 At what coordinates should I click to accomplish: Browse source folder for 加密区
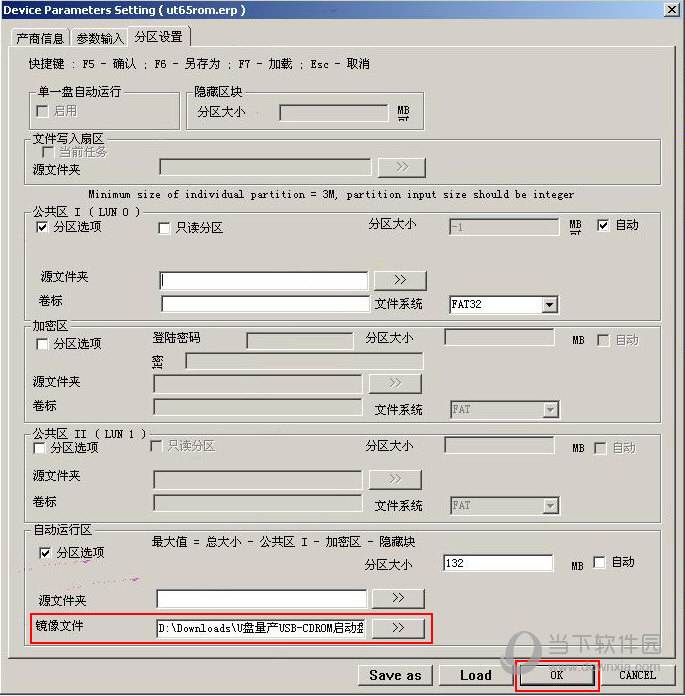395,384
